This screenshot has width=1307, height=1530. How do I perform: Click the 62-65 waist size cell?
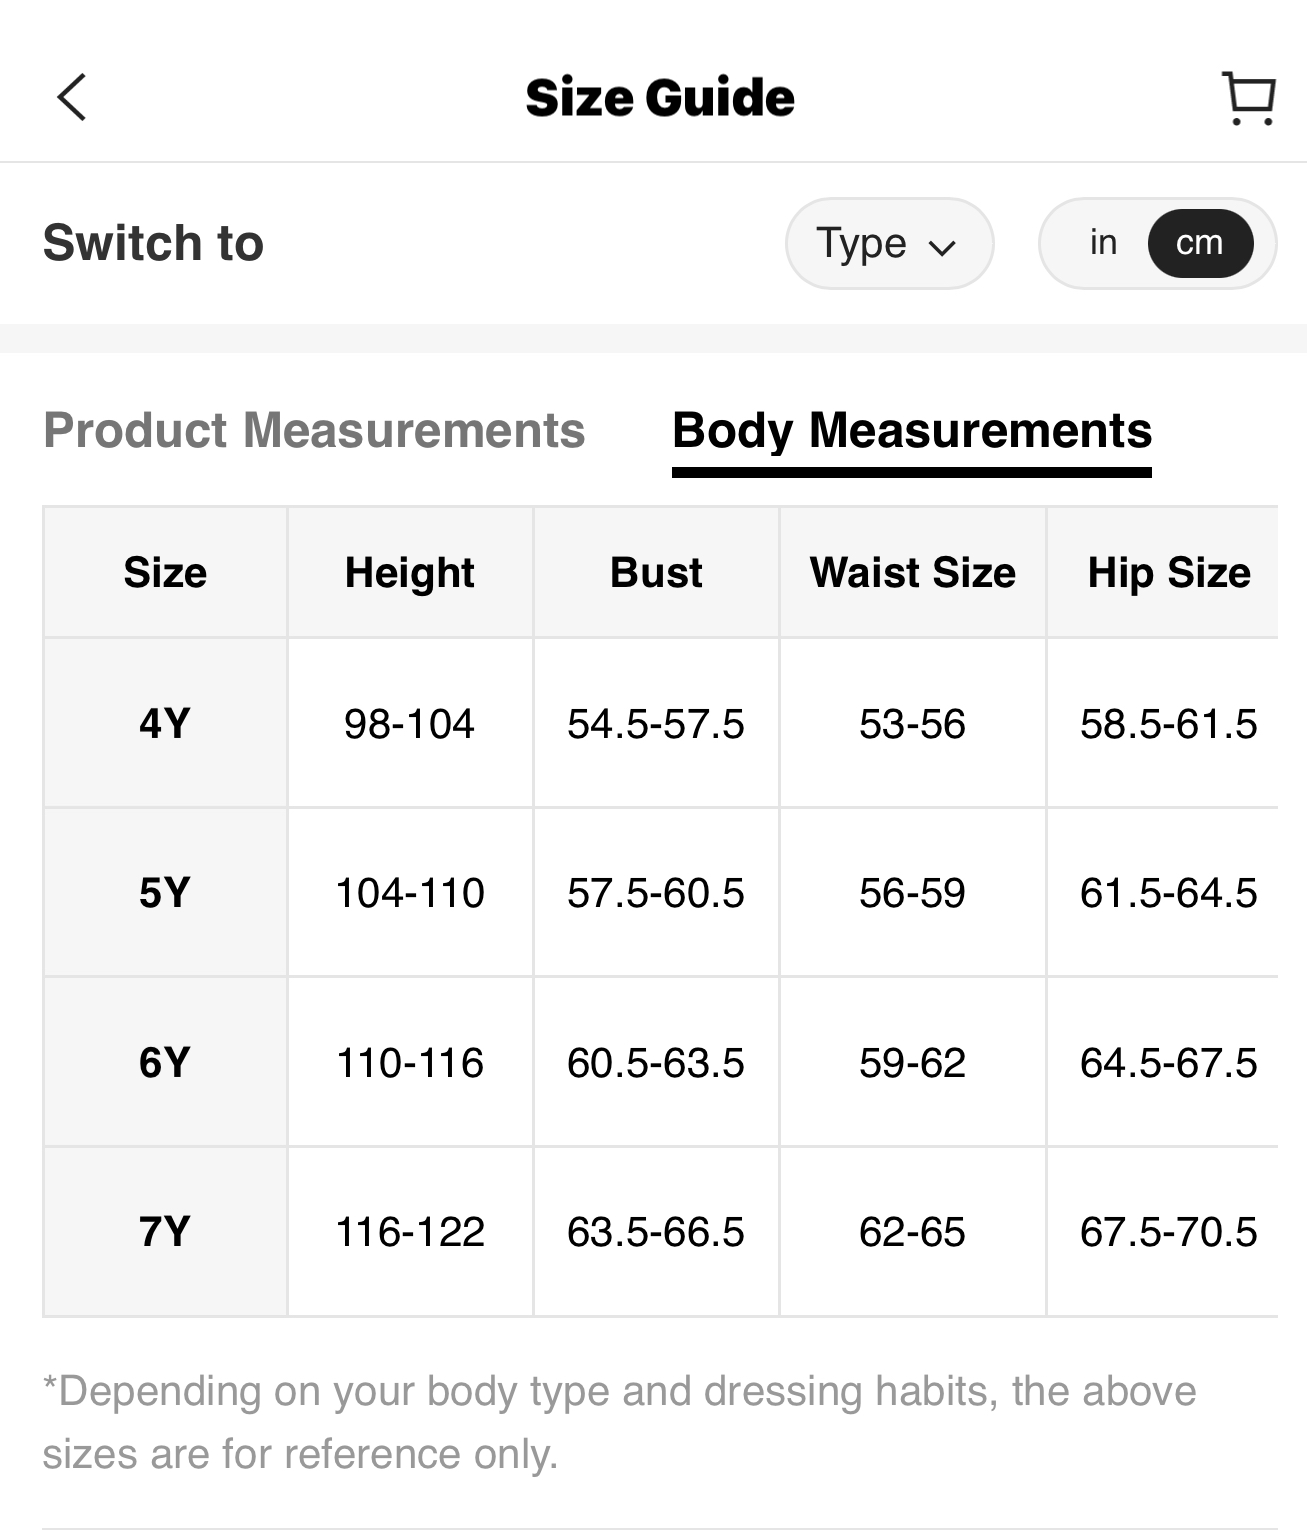912,1231
